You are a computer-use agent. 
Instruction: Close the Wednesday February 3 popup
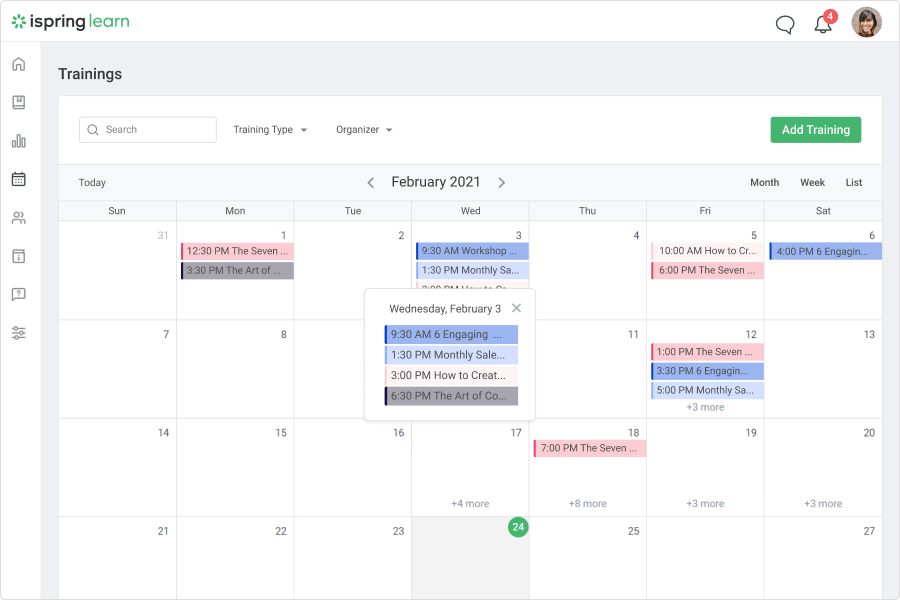[x=516, y=308]
